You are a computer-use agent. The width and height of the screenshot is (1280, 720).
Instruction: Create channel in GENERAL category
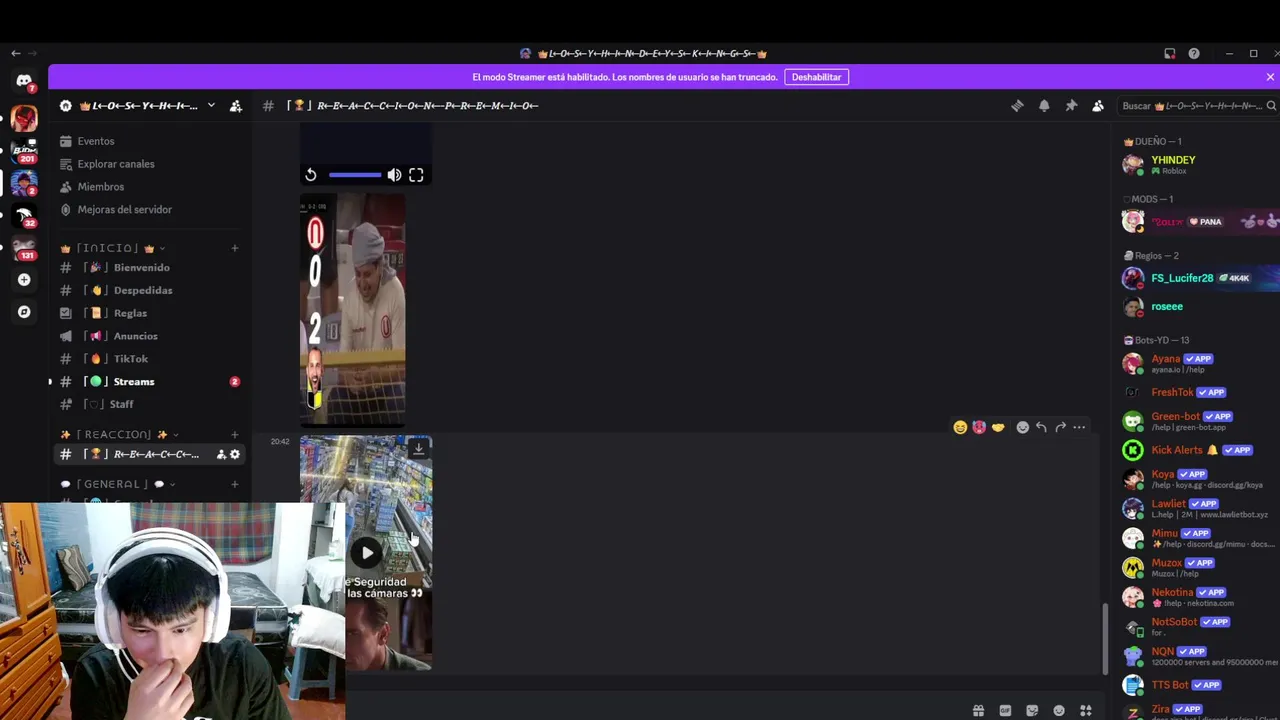(x=235, y=484)
